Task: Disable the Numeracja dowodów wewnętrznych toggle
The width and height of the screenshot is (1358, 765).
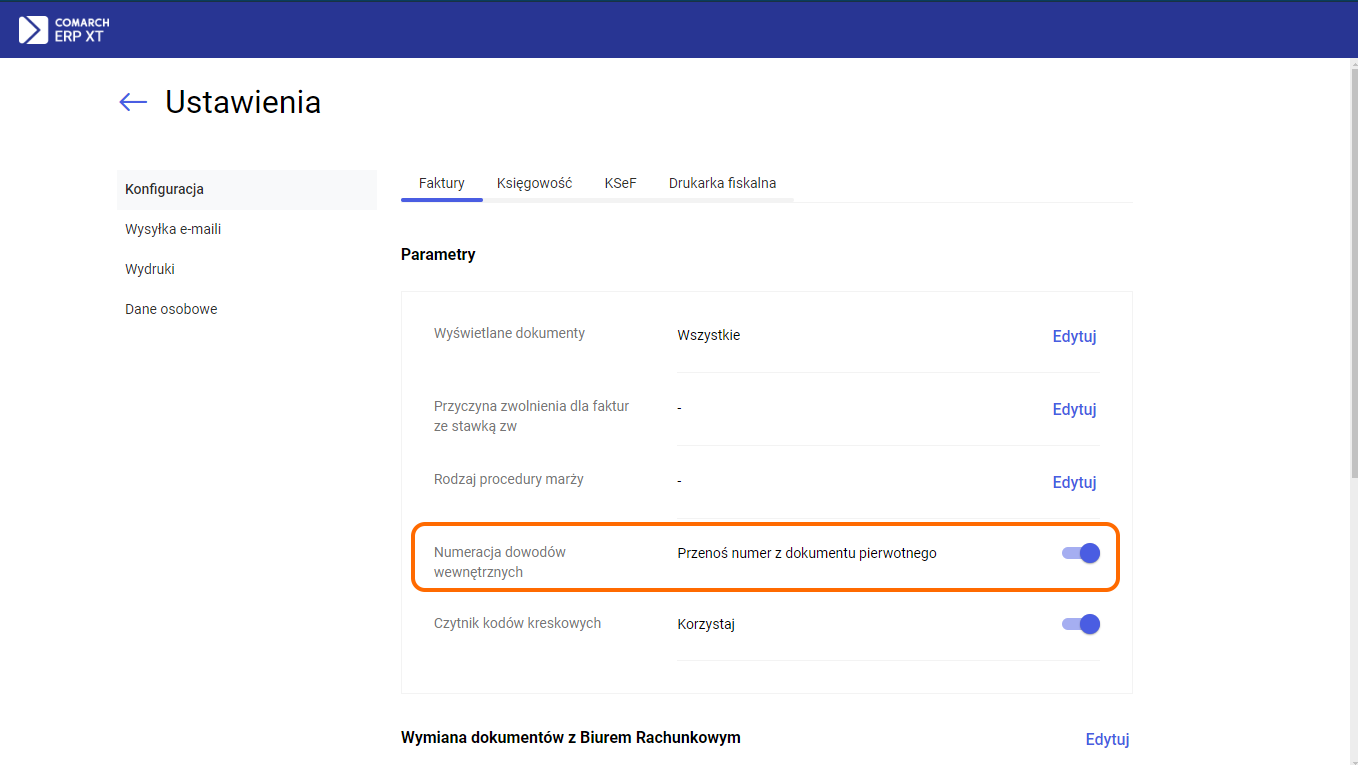Action: click(1081, 553)
